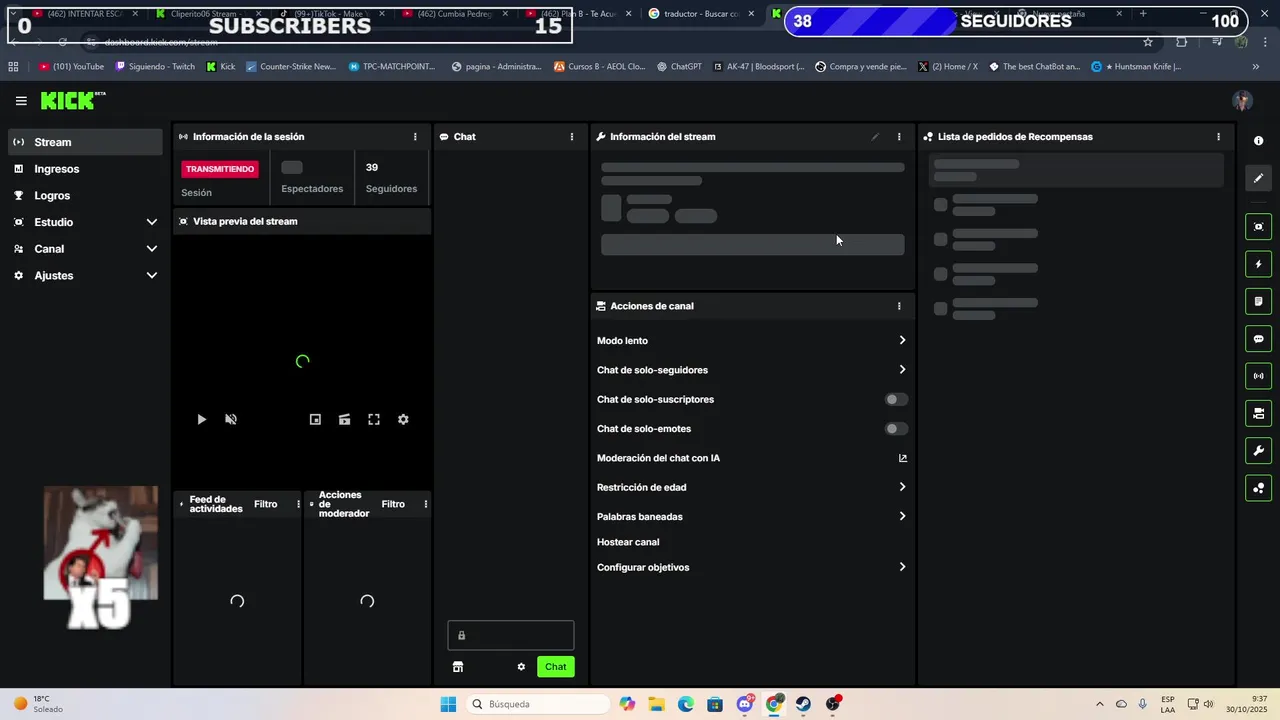1280x720 pixels.
Task: Open Acciones de canal three-dot menu
Action: click(899, 306)
